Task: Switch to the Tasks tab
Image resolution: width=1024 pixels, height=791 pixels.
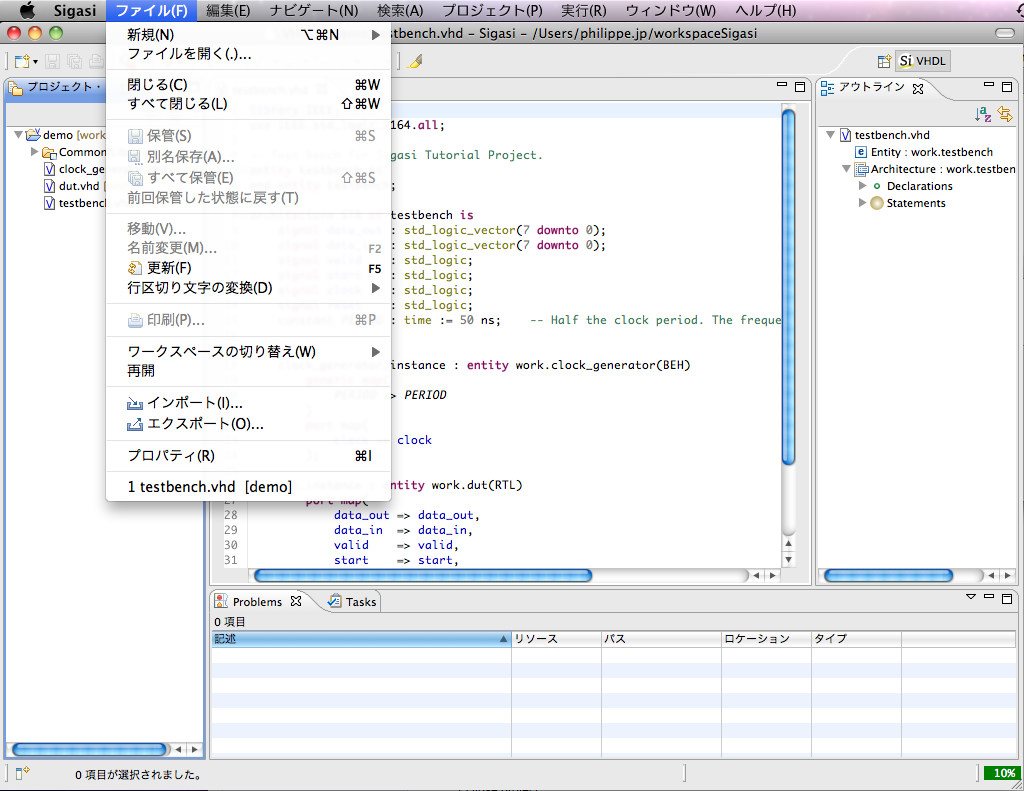Action: tap(353, 602)
